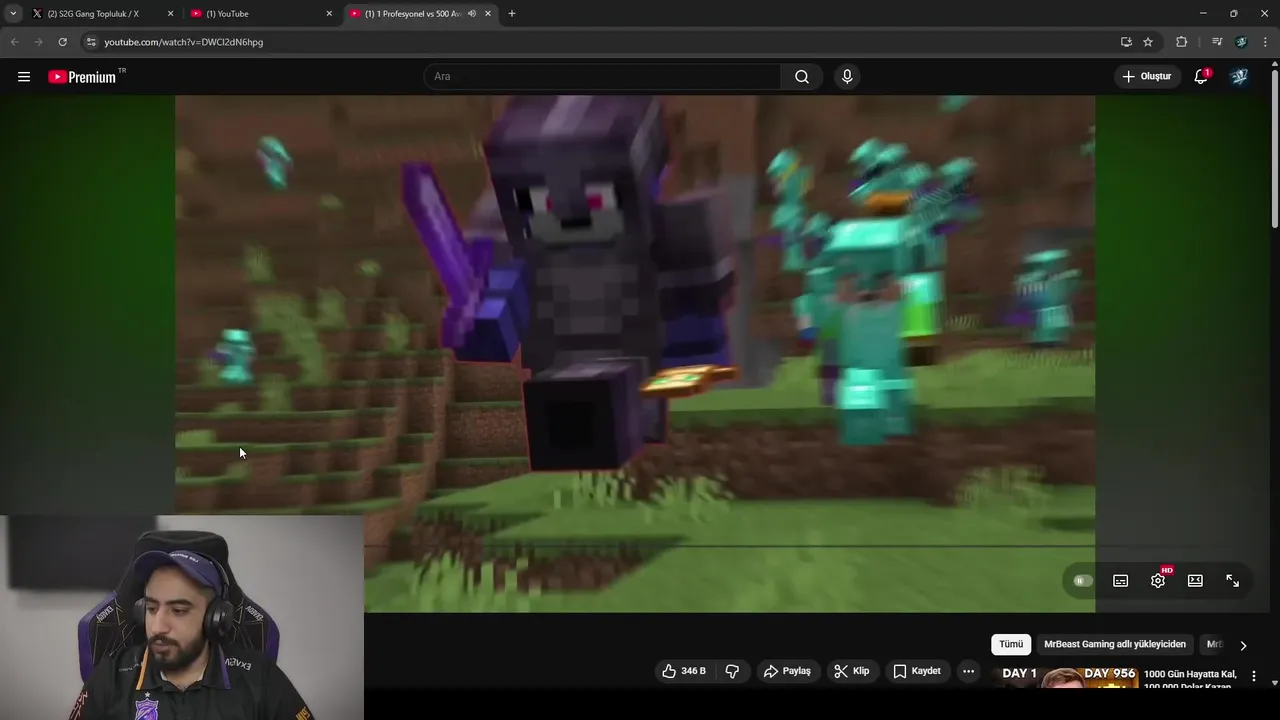Switch the player to theater mode
The width and height of the screenshot is (1280, 720).
pyautogui.click(x=1195, y=581)
